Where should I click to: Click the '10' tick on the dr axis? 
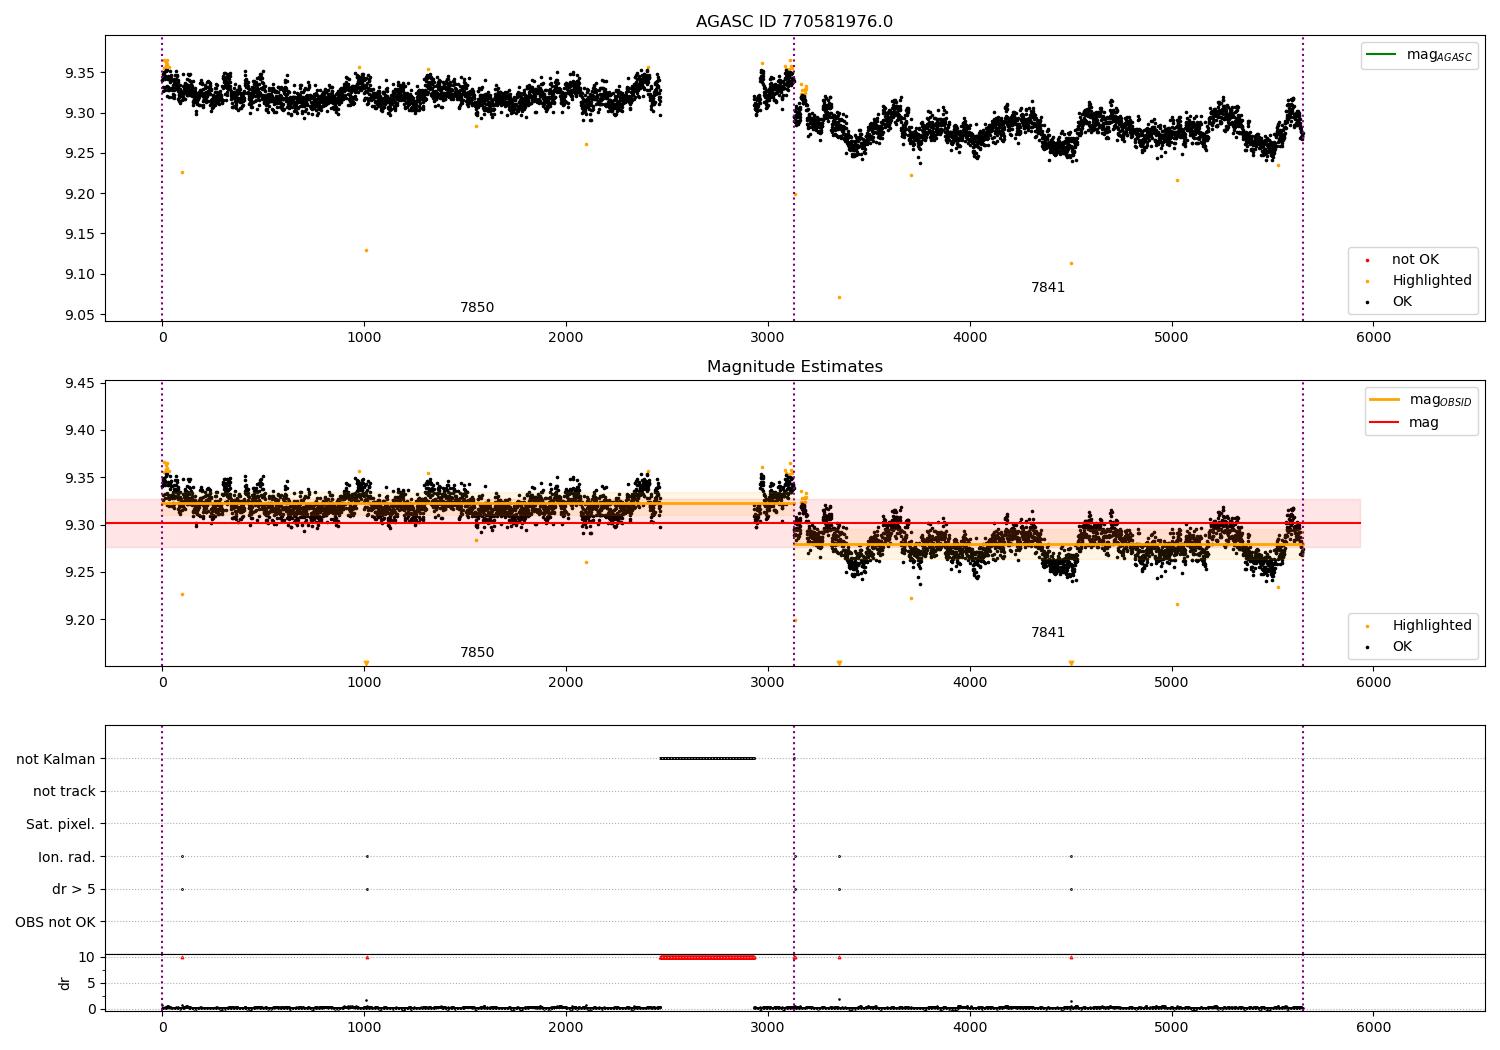point(88,957)
